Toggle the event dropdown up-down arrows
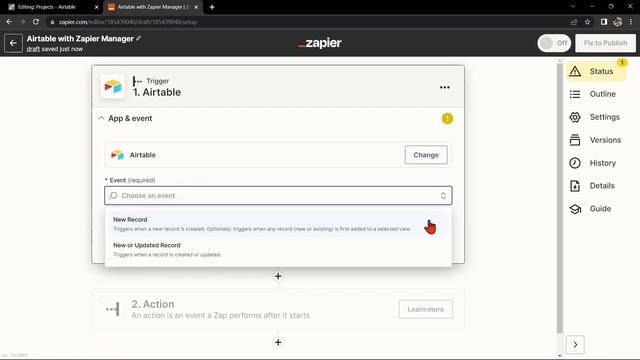 tap(443, 196)
